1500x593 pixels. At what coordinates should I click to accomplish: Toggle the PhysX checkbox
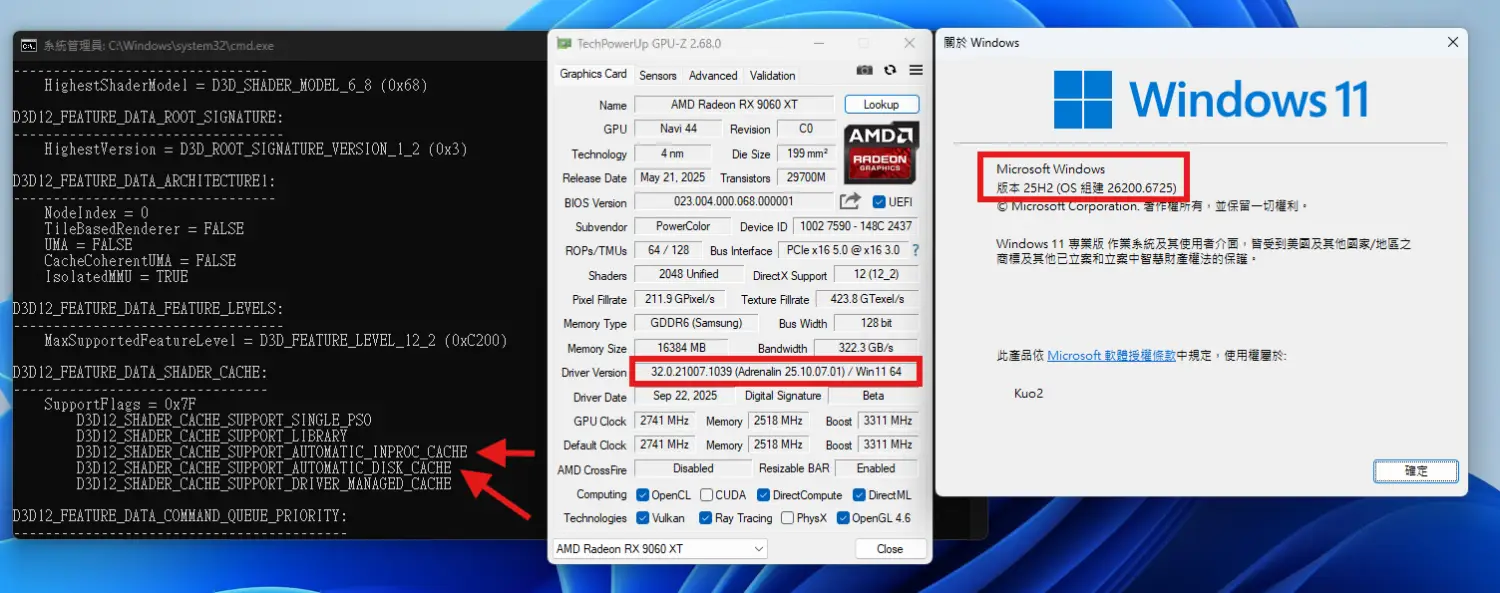(787, 518)
